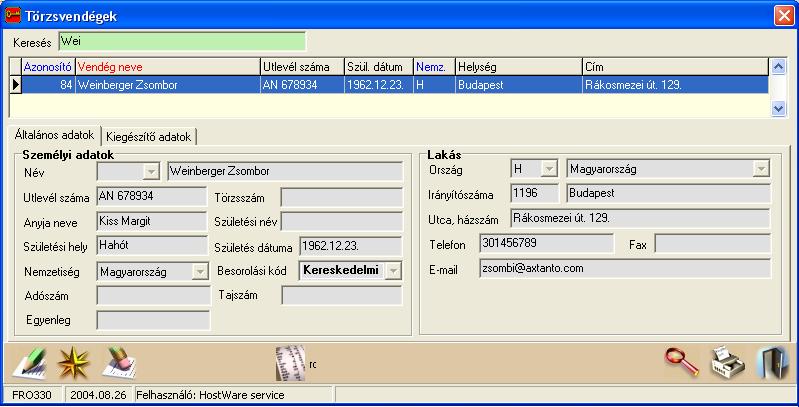Viewport: 799px width, 407px height.
Task: Expand the Nemzetiség dropdown
Action: click(199, 272)
